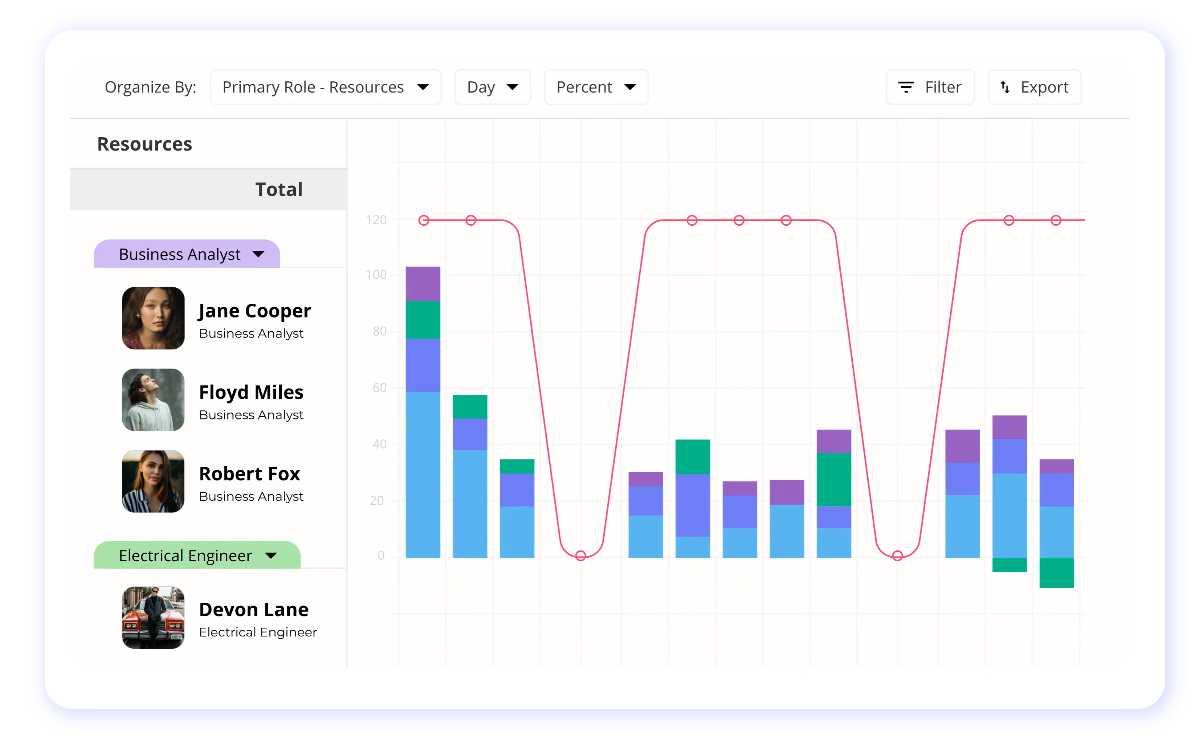This screenshot has width=1203, height=756.
Task: Click the Export button
Action: pos(1034,87)
